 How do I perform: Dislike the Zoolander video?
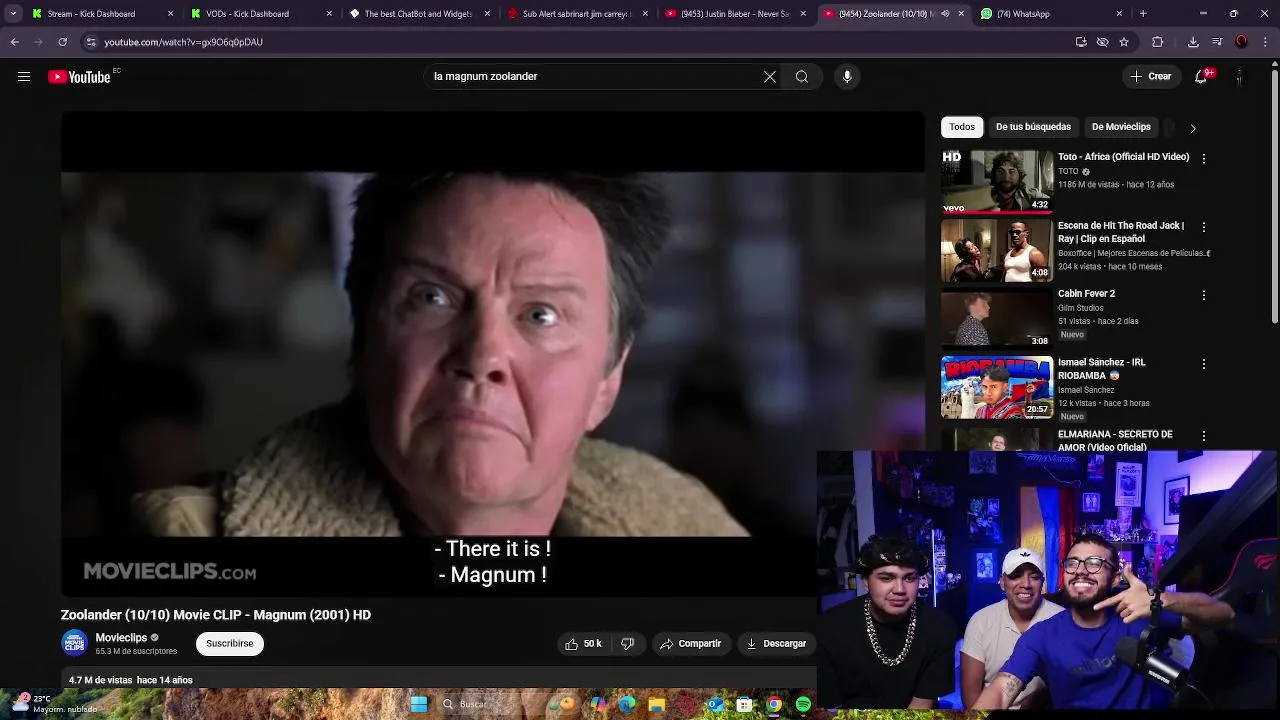[628, 644]
